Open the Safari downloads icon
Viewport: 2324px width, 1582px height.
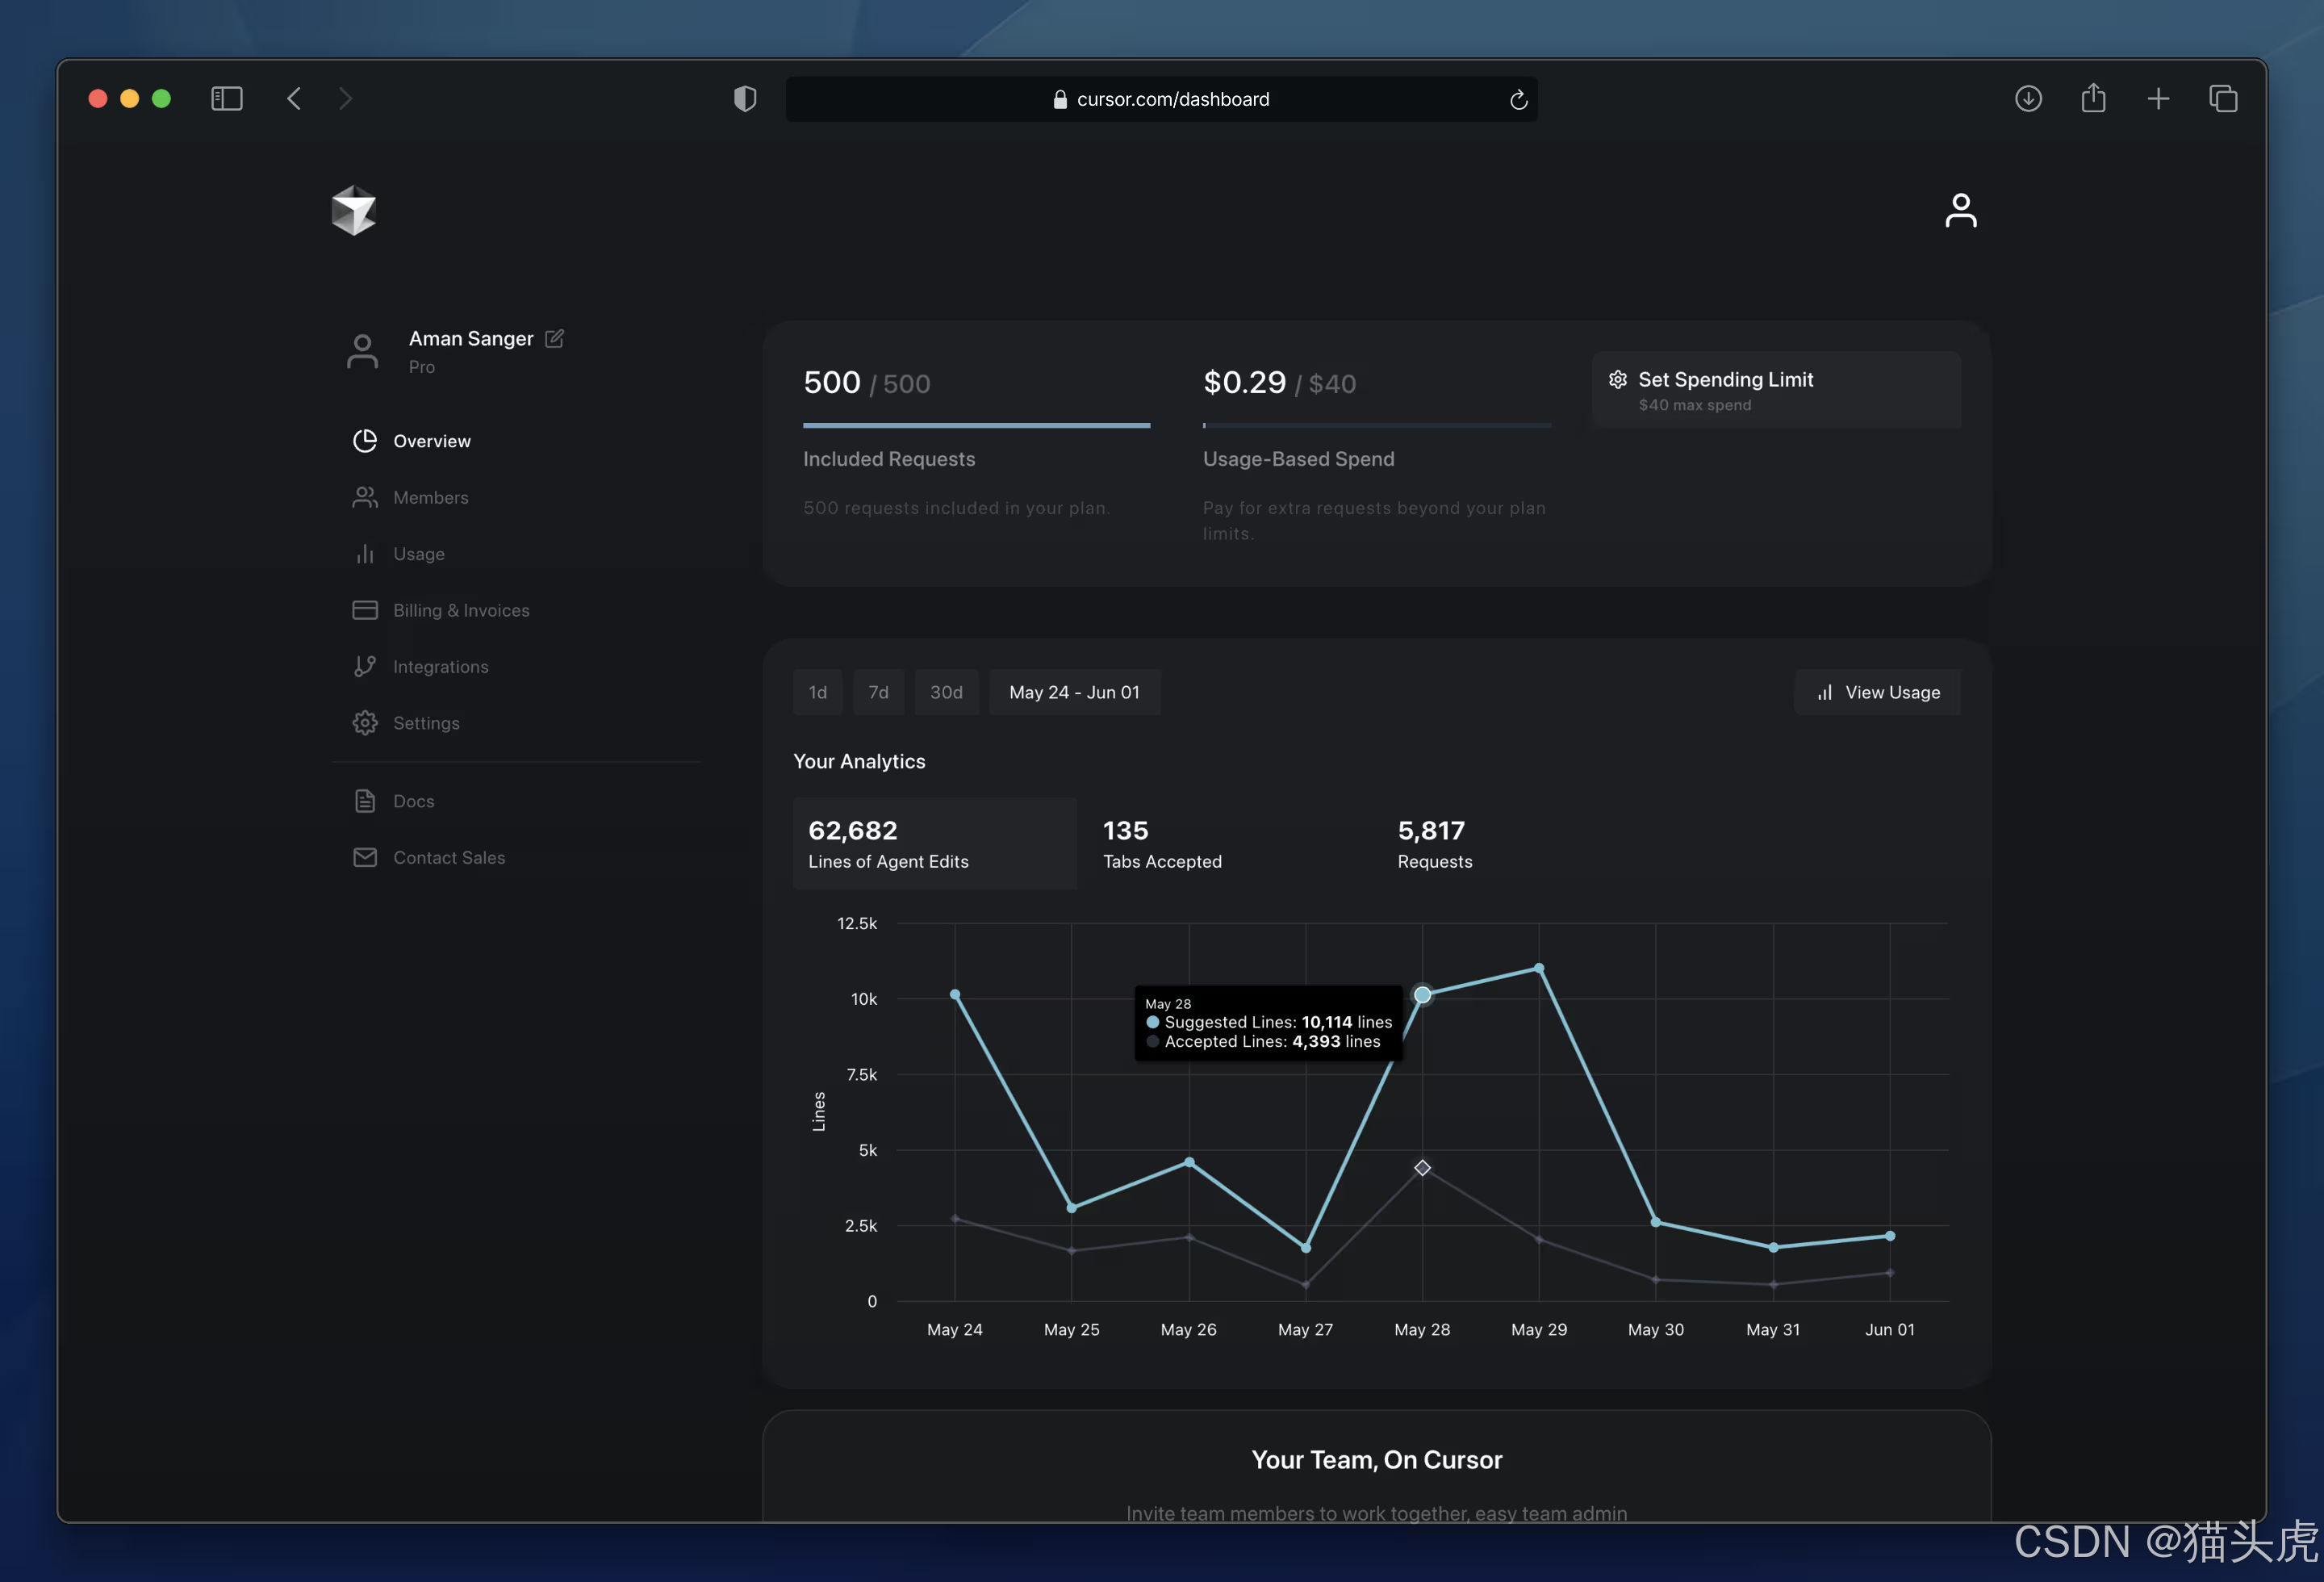click(x=2028, y=98)
